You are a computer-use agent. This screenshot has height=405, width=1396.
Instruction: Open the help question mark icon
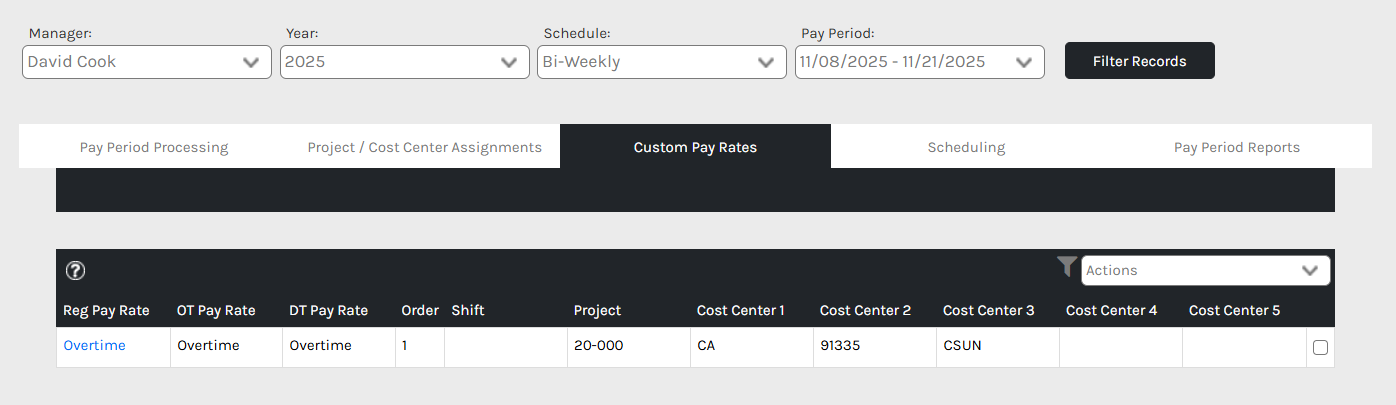[x=75, y=271]
